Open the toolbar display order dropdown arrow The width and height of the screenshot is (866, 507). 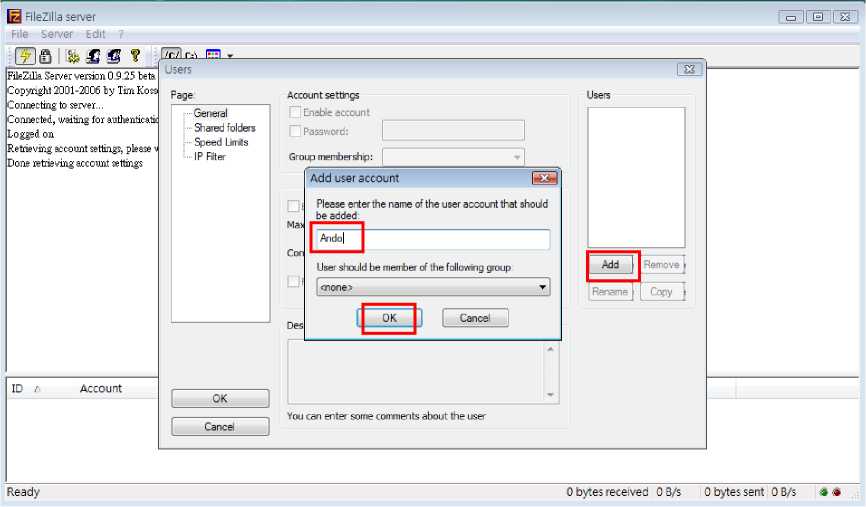[x=230, y=57]
